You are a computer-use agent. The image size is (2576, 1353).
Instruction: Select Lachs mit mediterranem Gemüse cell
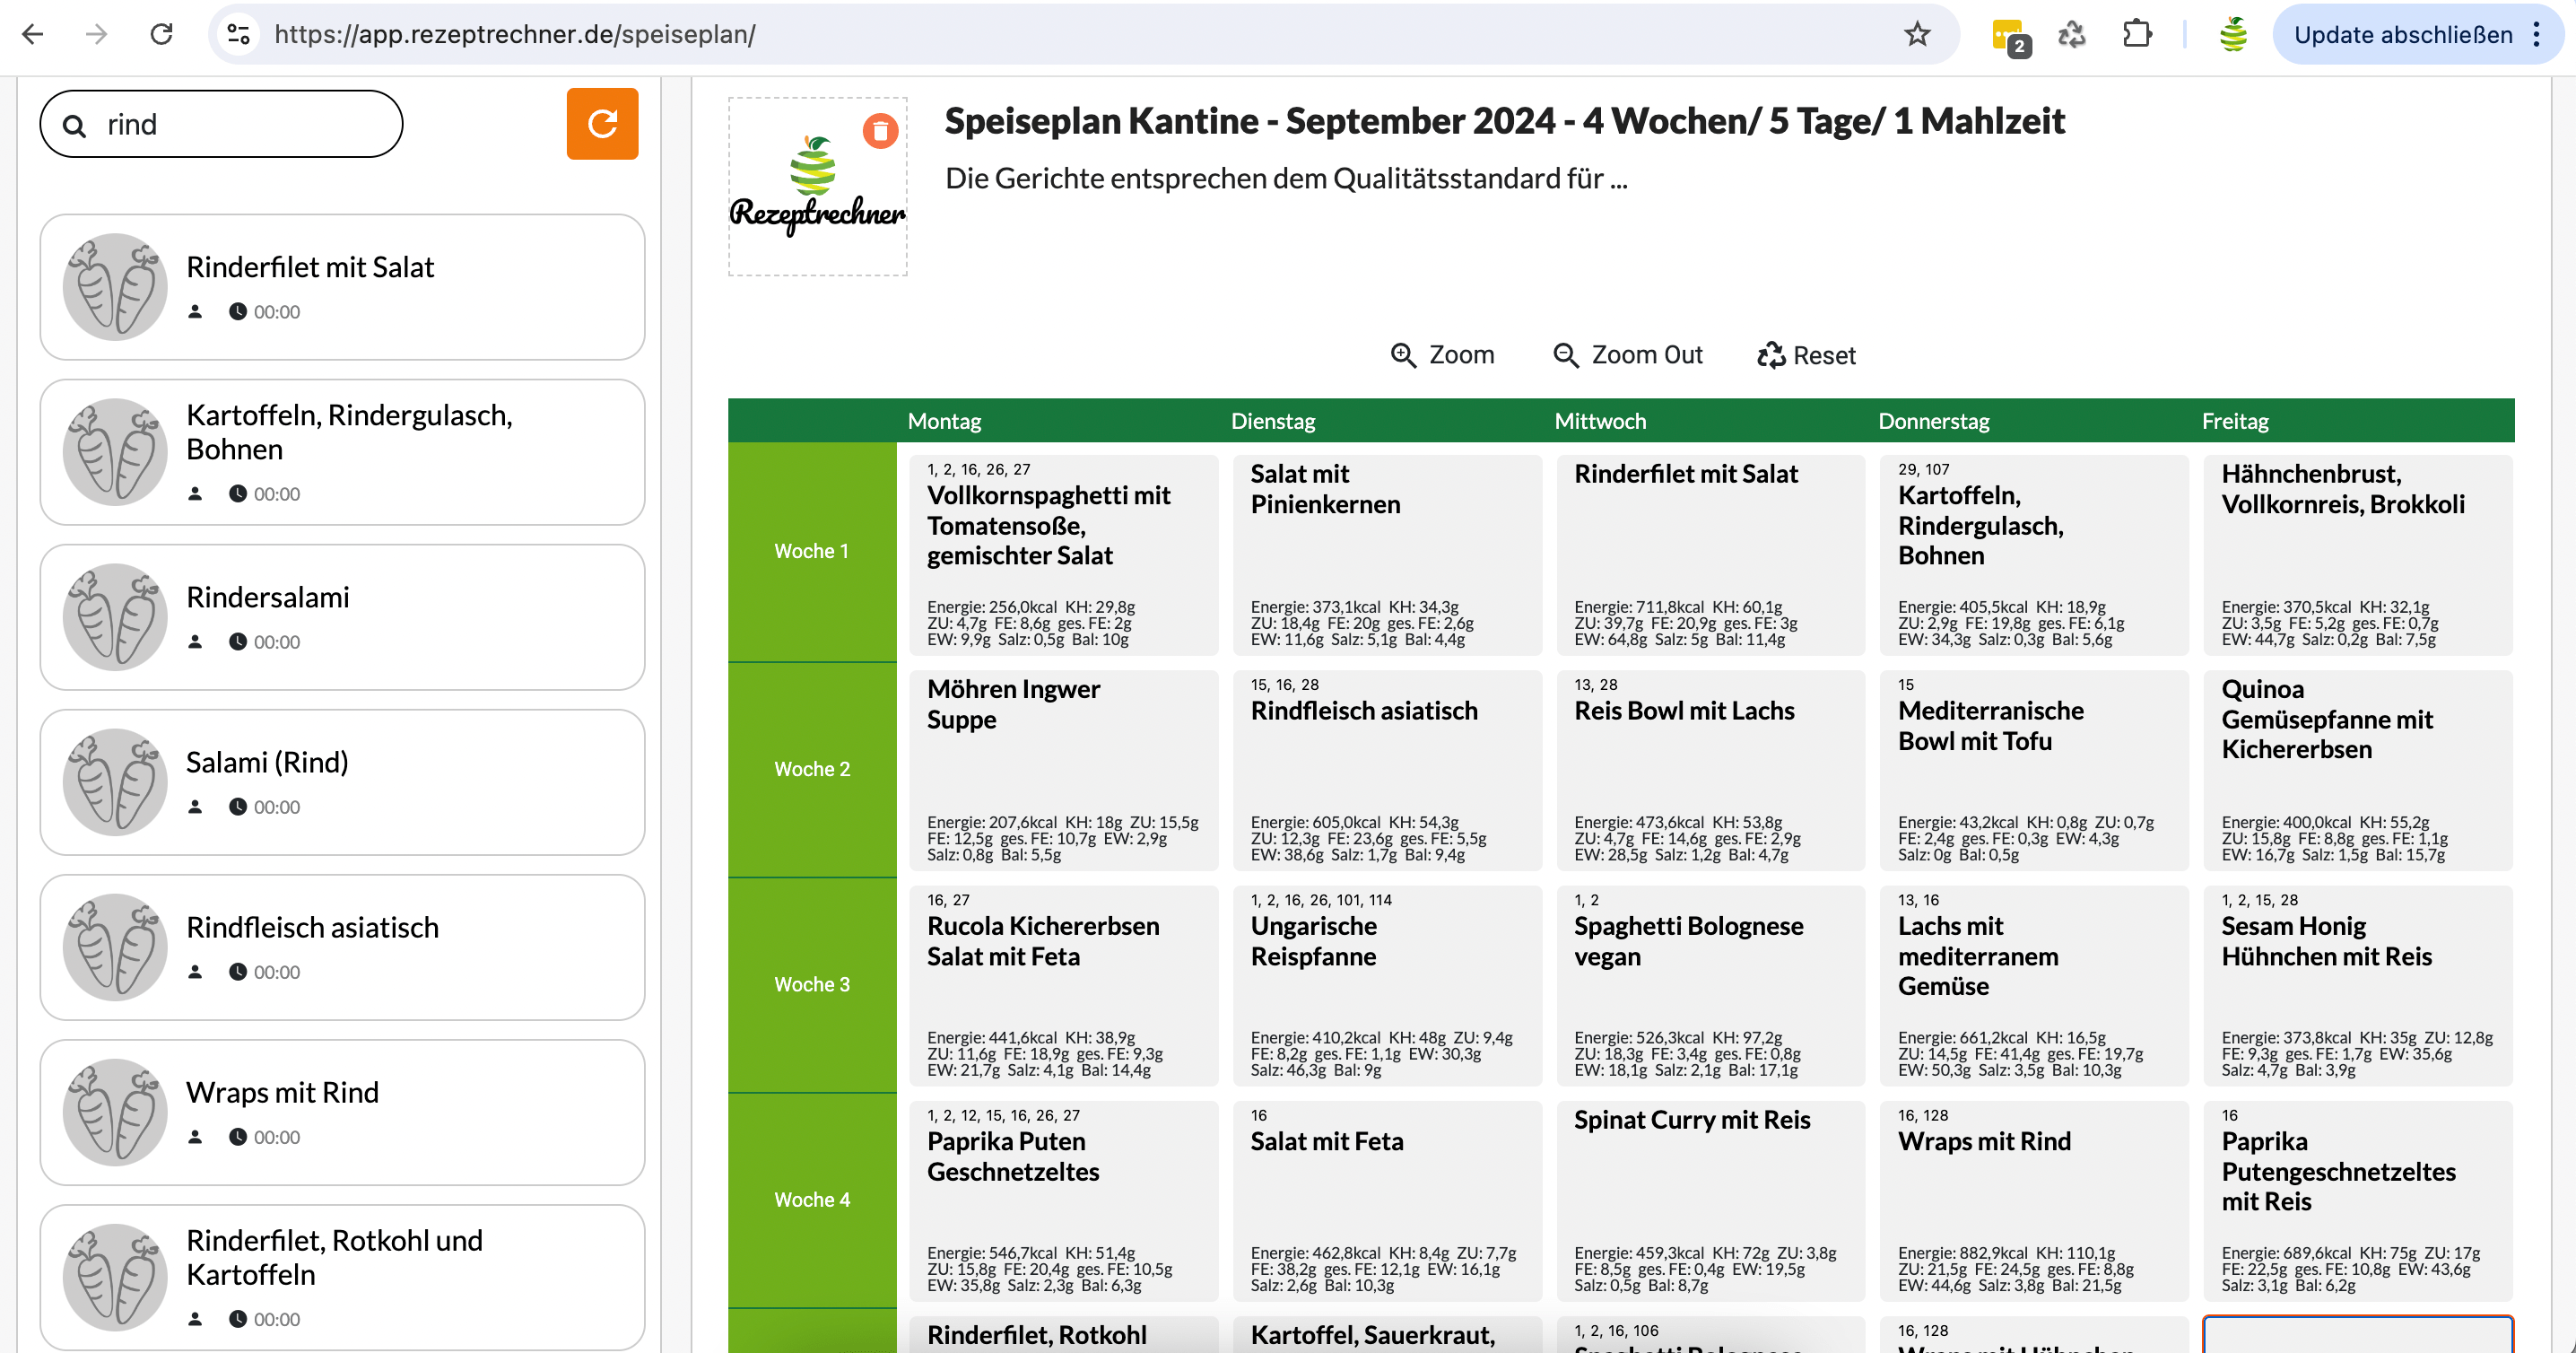2034,985
